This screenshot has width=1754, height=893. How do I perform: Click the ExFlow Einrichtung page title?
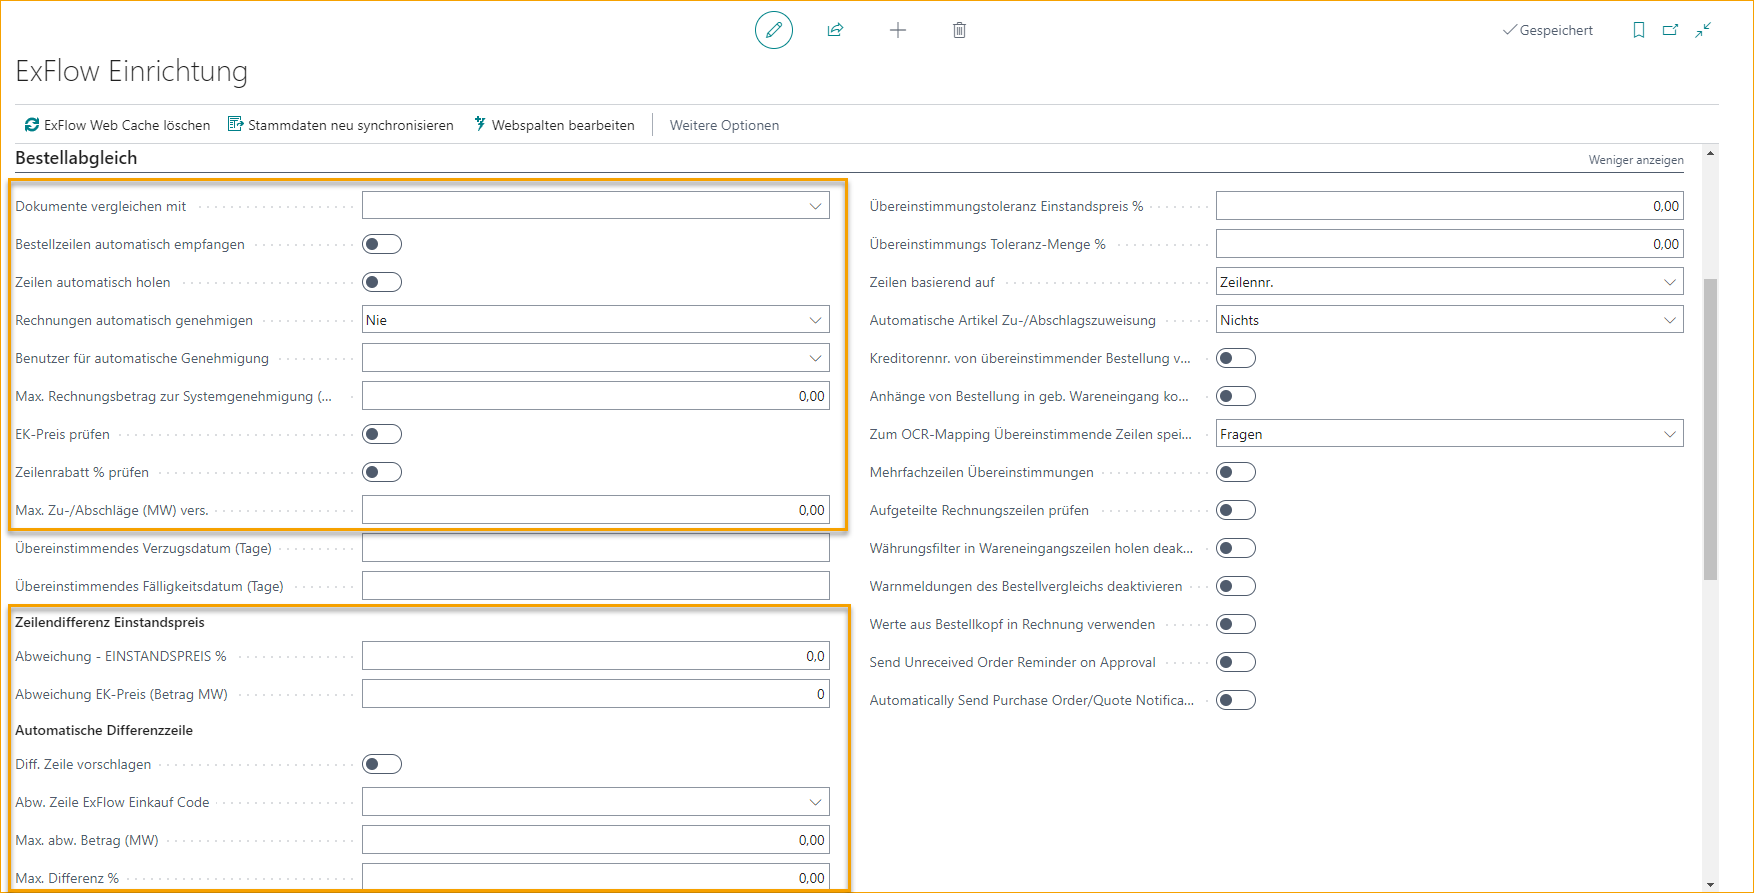click(131, 71)
